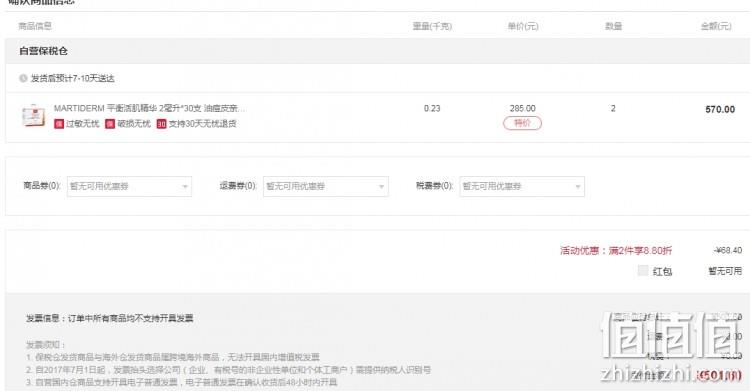750x391 pixels.
Task: Click the 单价(元) column header
Action: pyautogui.click(x=523, y=26)
